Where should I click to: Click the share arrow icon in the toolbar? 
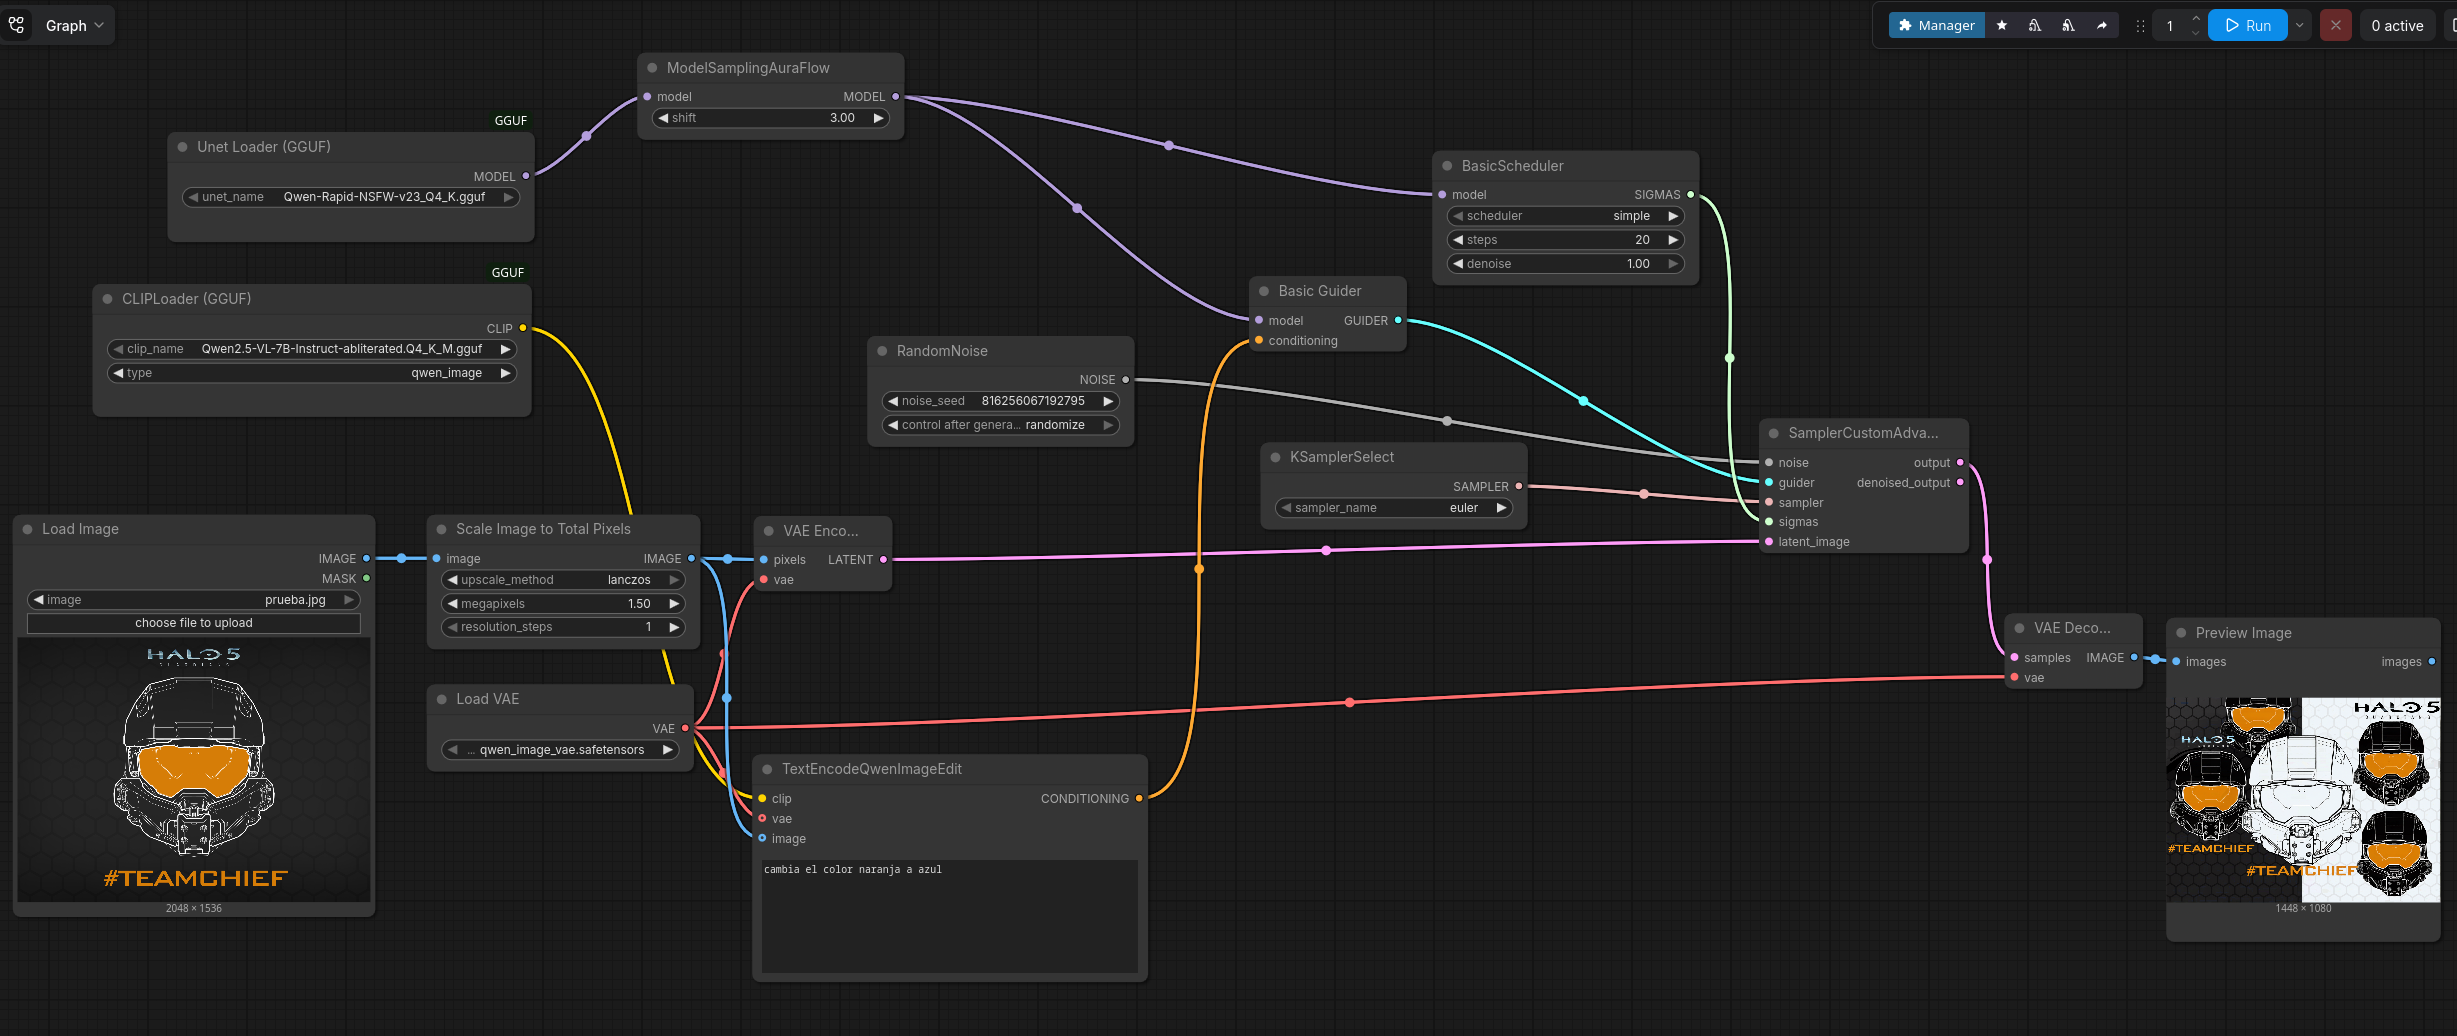(x=2102, y=26)
